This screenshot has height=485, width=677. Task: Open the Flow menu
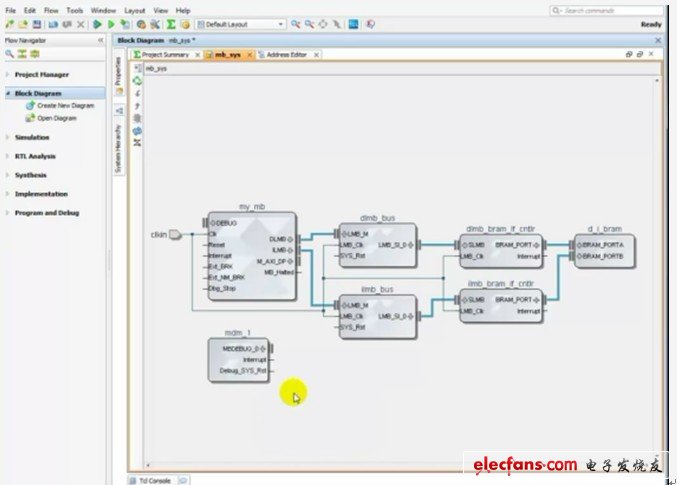pyautogui.click(x=51, y=10)
